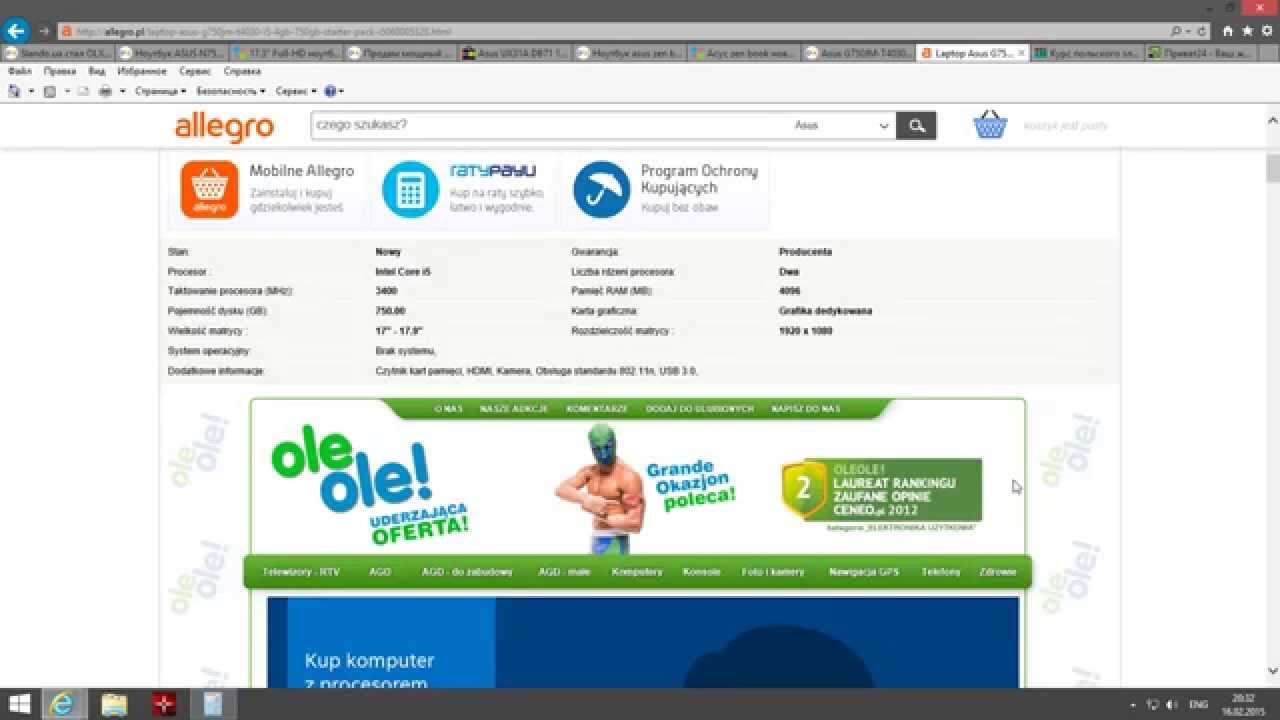This screenshot has width=1280, height=720.
Task: Click the Program Ochrony Kupujących umbrella icon
Action: click(x=601, y=189)
